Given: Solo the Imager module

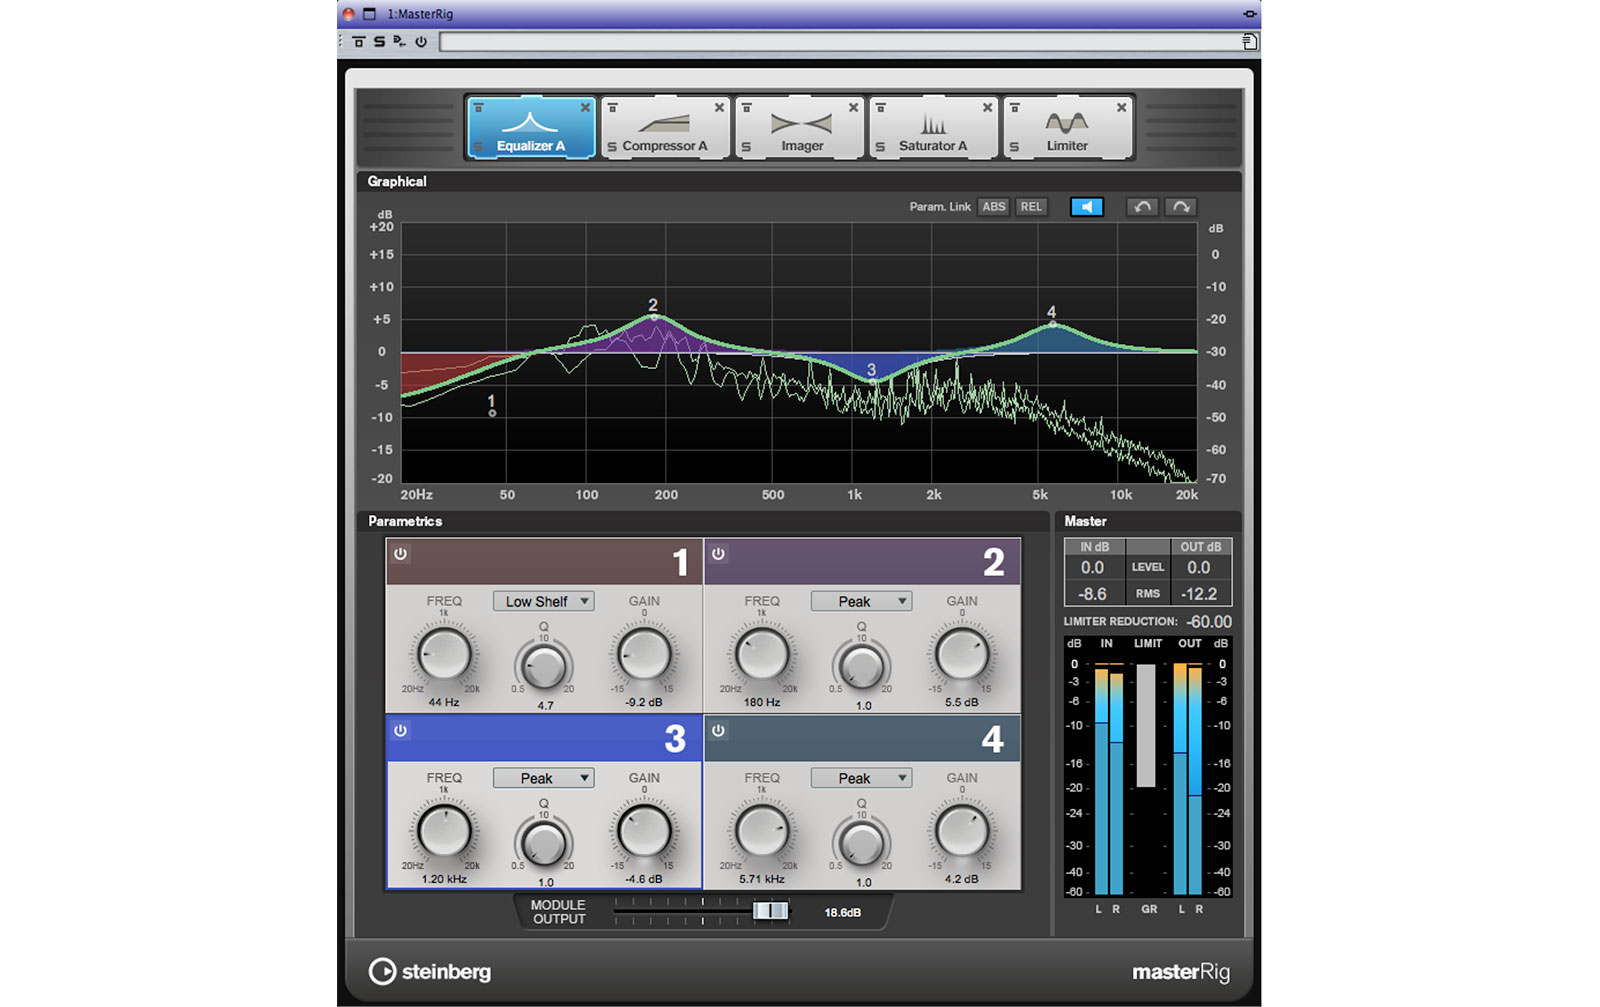Looking at the screenshot, I should [746, 147].
